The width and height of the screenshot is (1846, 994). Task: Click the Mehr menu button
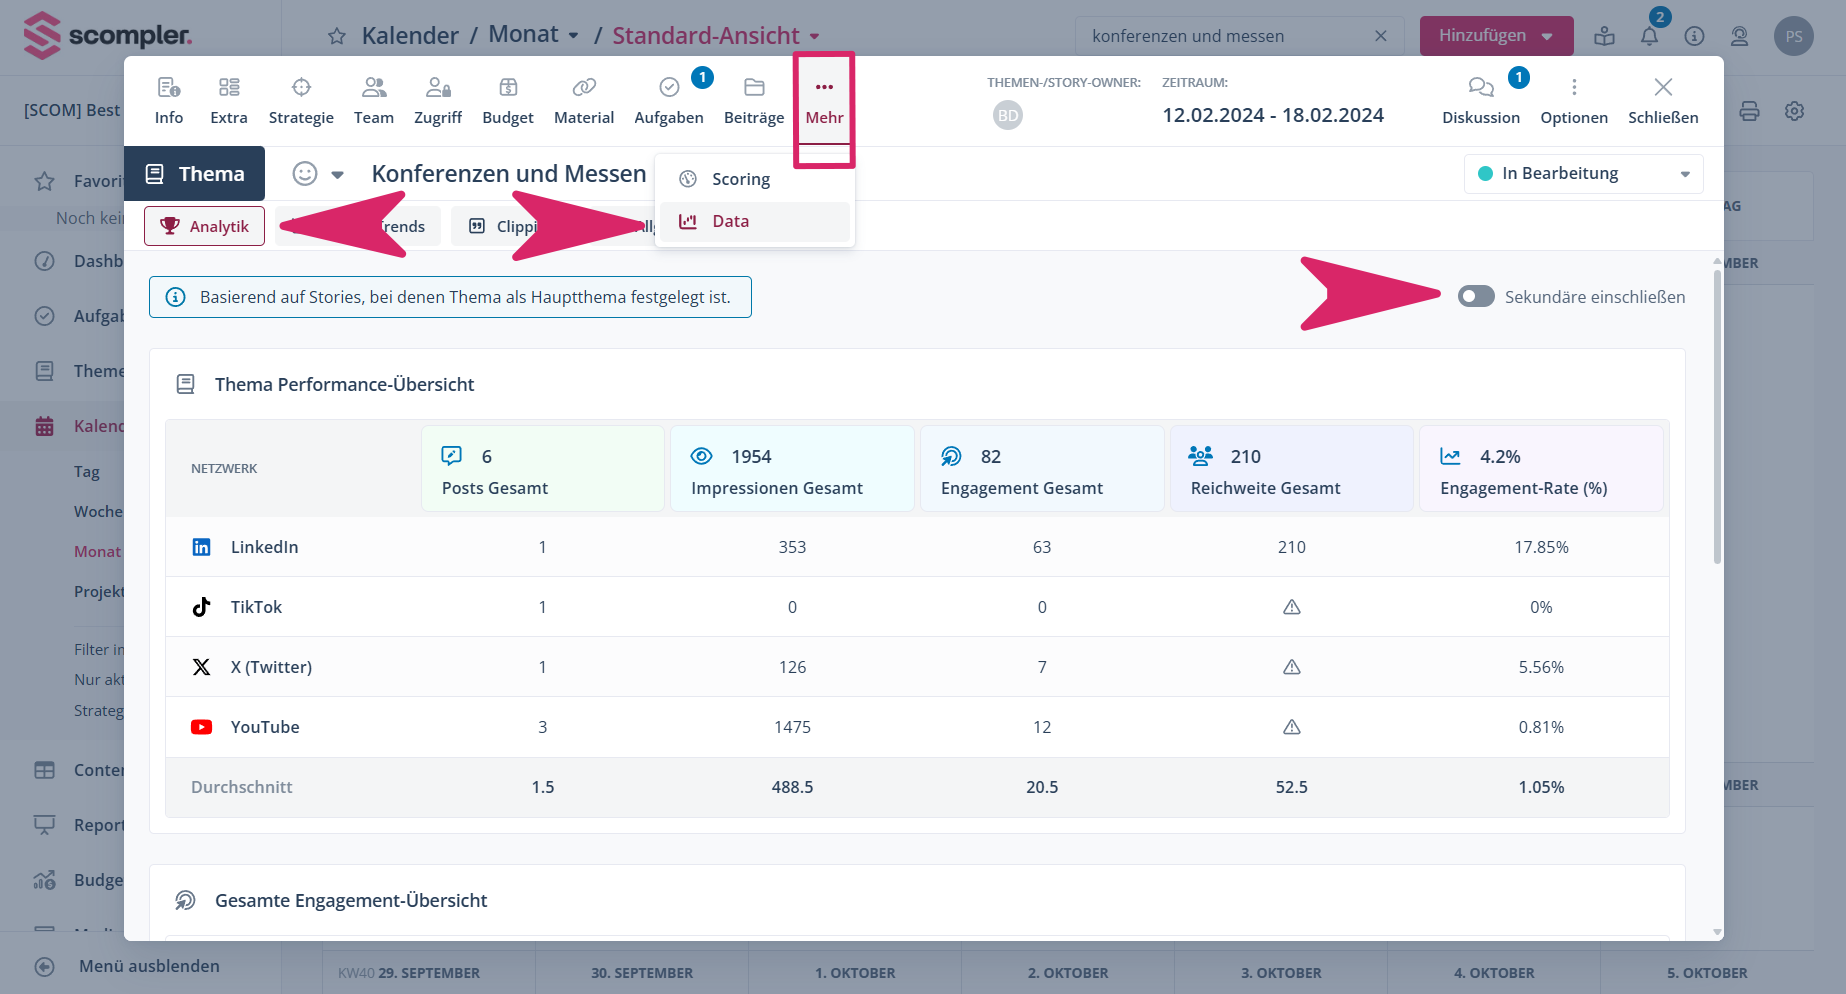pyautogui.click(x=824, y=101)
